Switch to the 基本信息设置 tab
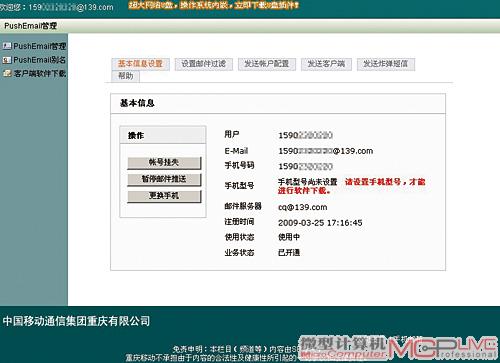500x363 pixels. (140, 64)
